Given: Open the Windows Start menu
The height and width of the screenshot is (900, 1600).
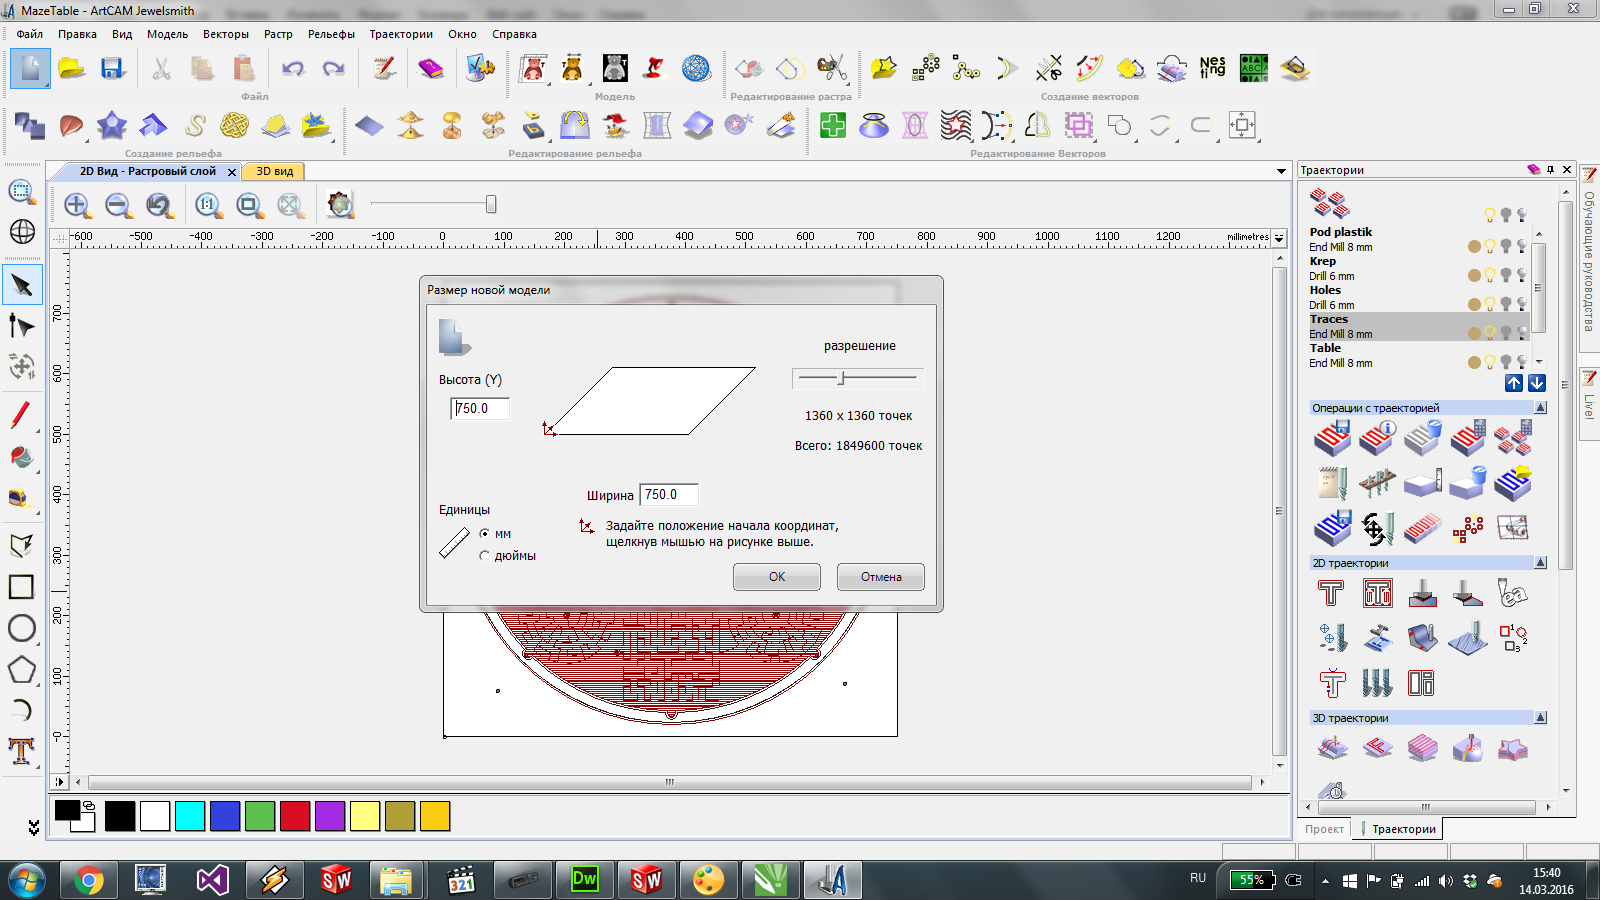Looking at the screenshot, I should pyautogui.click(x=27, y=880).
